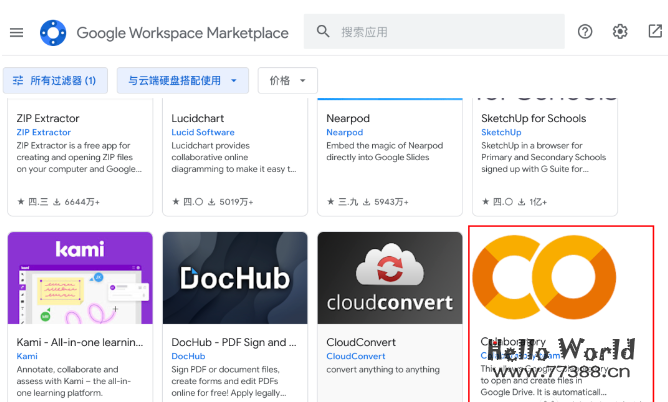The height and width of the screenshot is (402, 668).
Task: Open the SketchUp developer link
Action: click(x=501, y=132)
